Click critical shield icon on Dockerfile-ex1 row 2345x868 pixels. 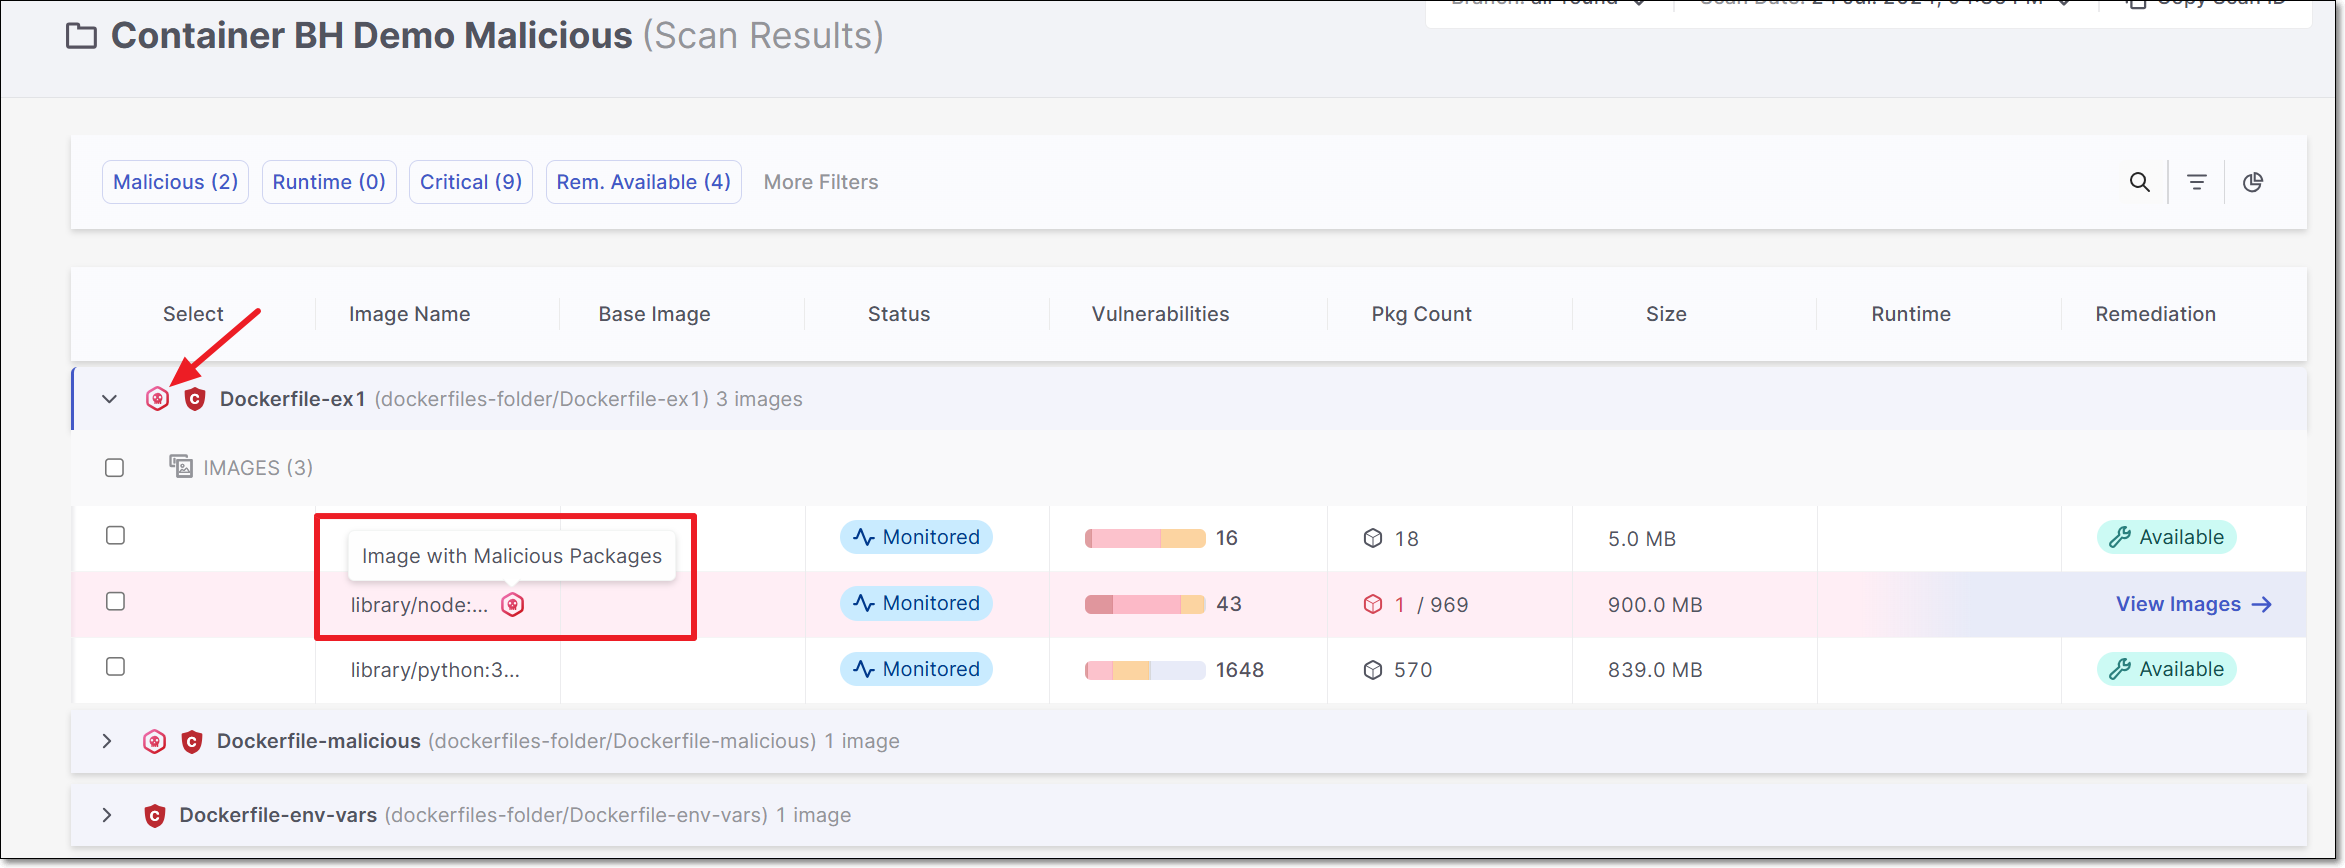pos(195,399)
